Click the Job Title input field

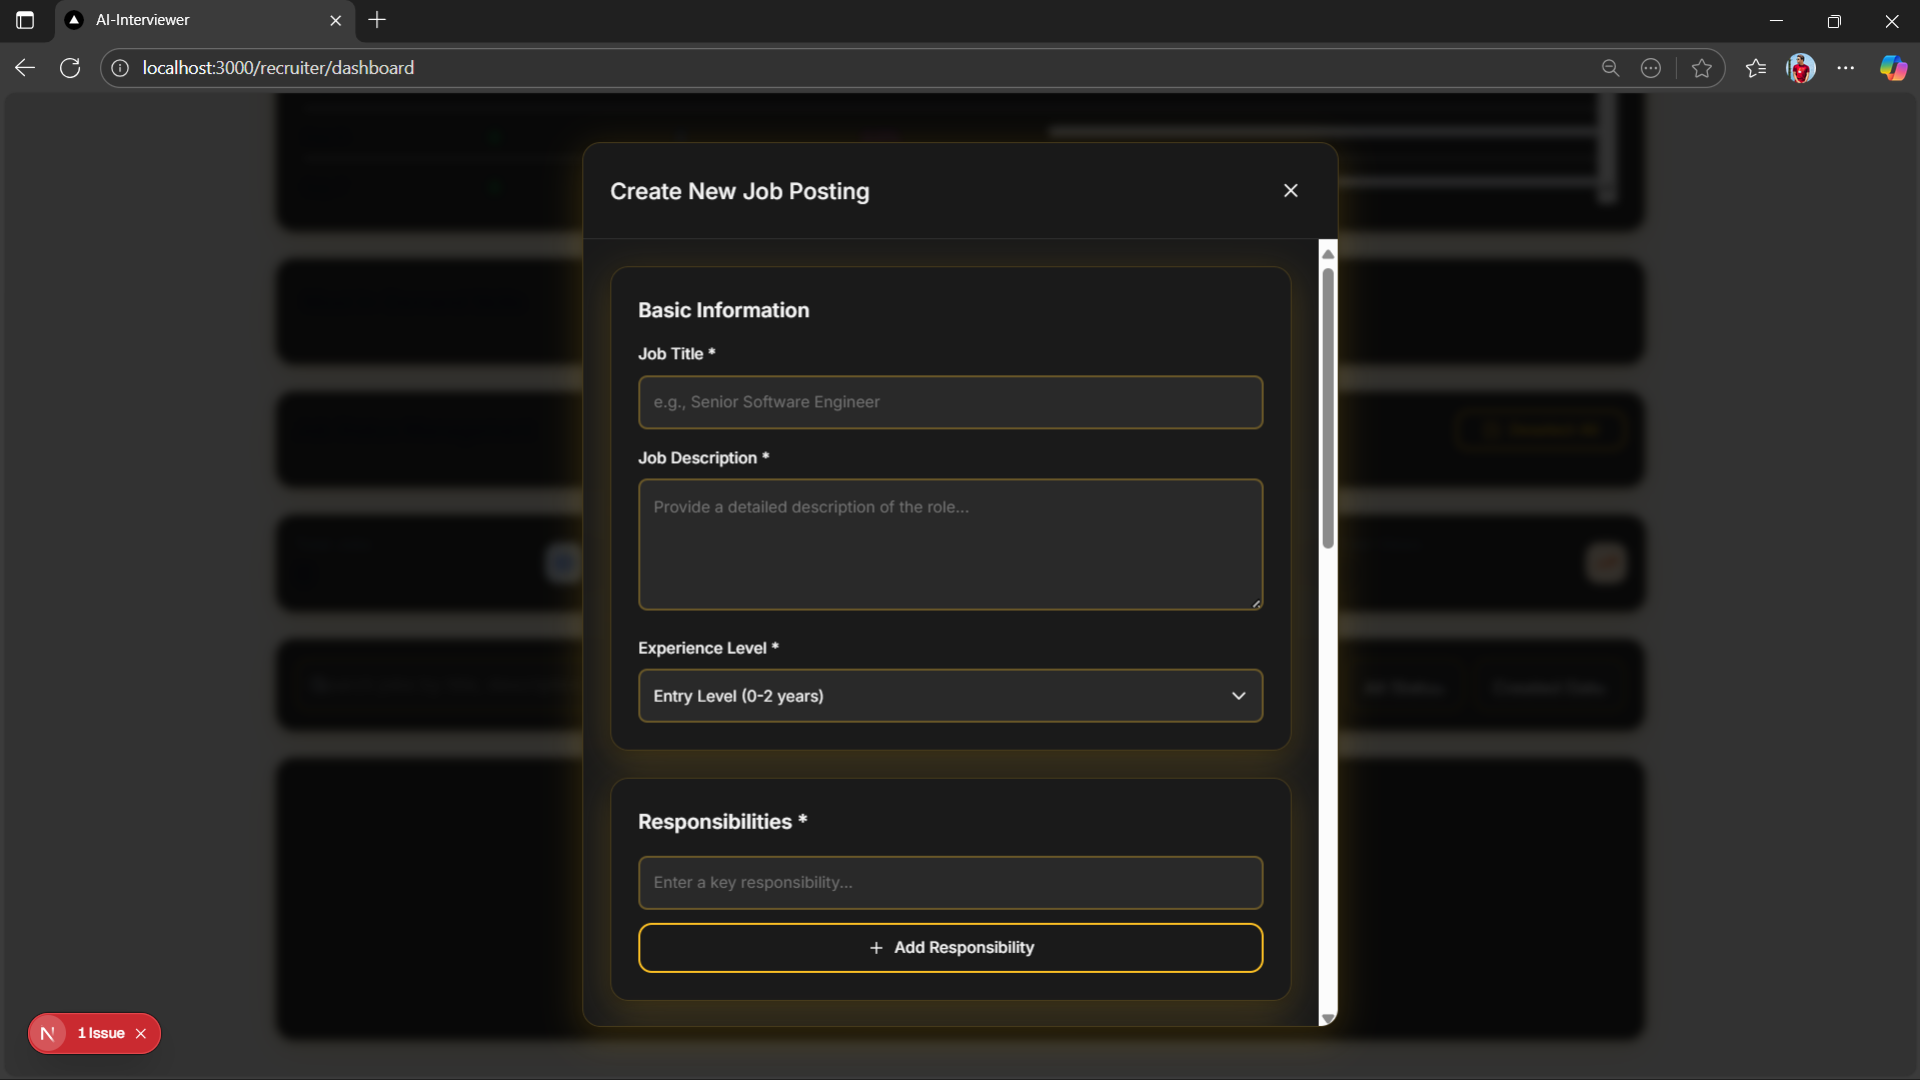(x=950, y=402)
